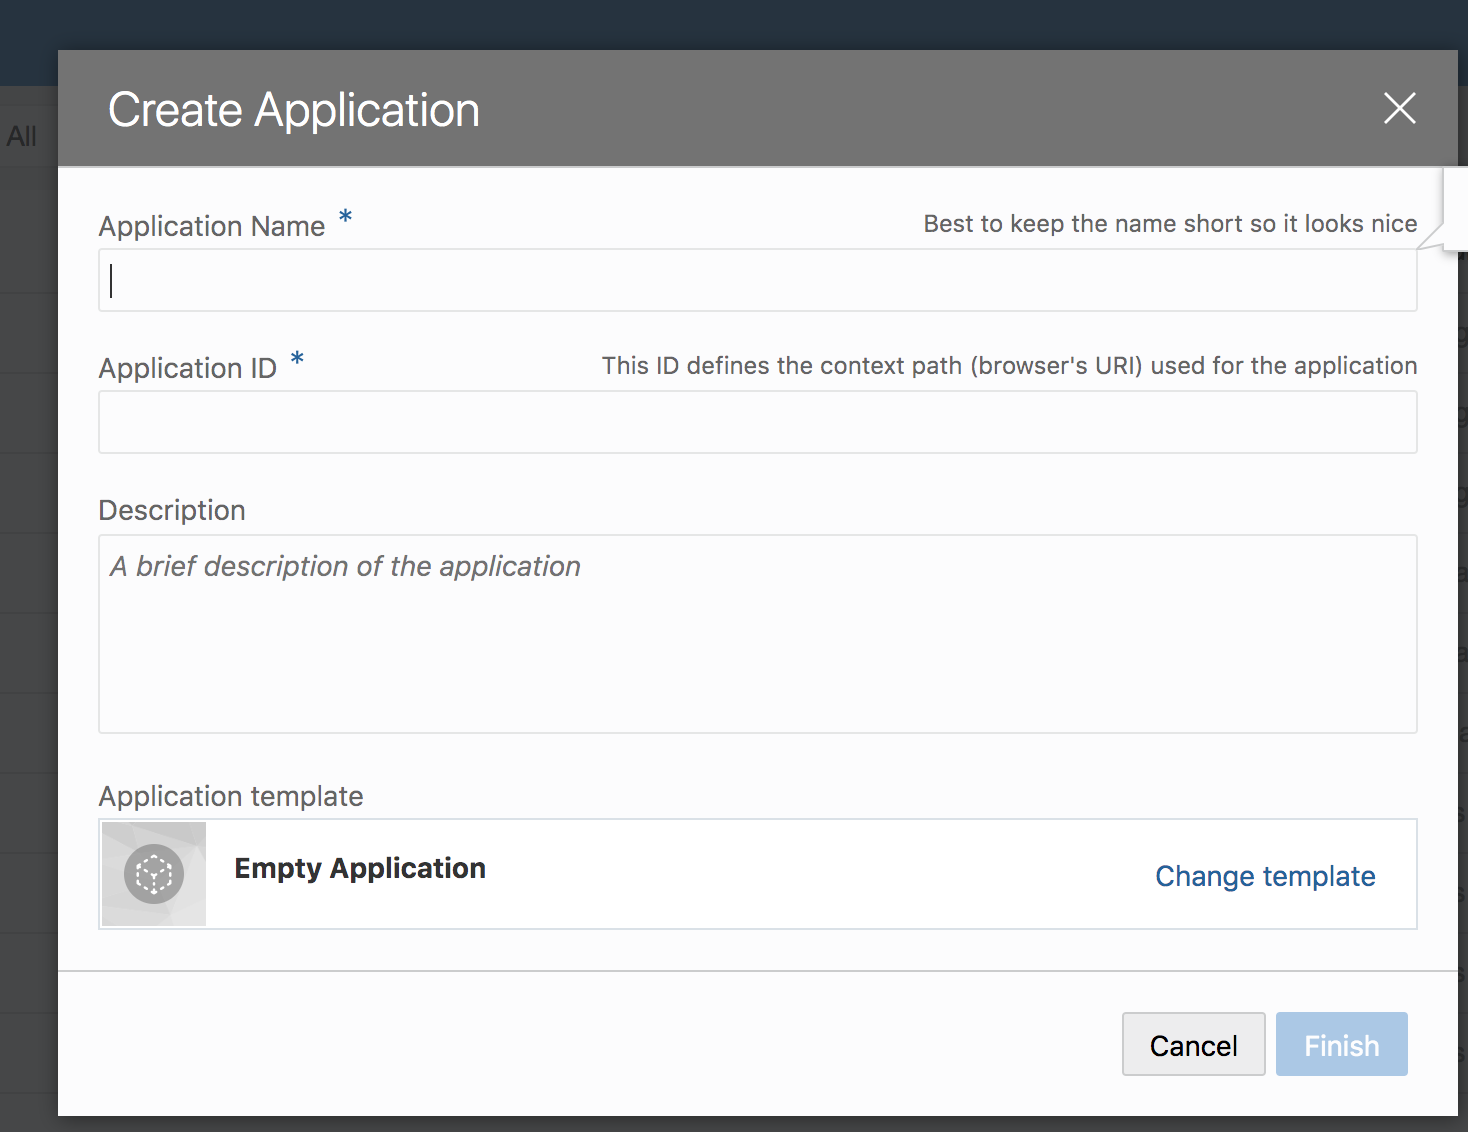Click the 'Description' label

172,510
